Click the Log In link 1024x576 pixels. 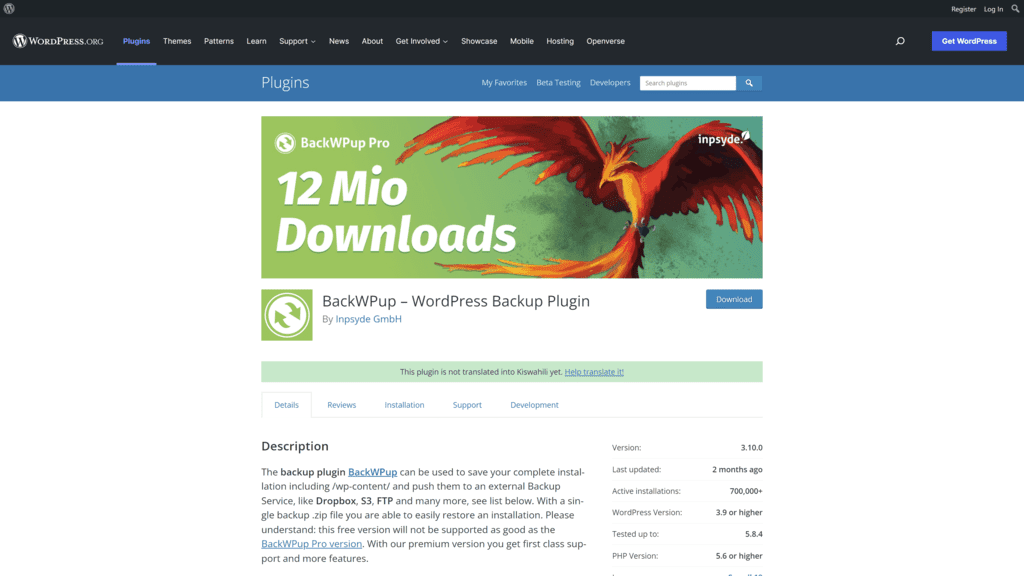click(x=993, y=9)
